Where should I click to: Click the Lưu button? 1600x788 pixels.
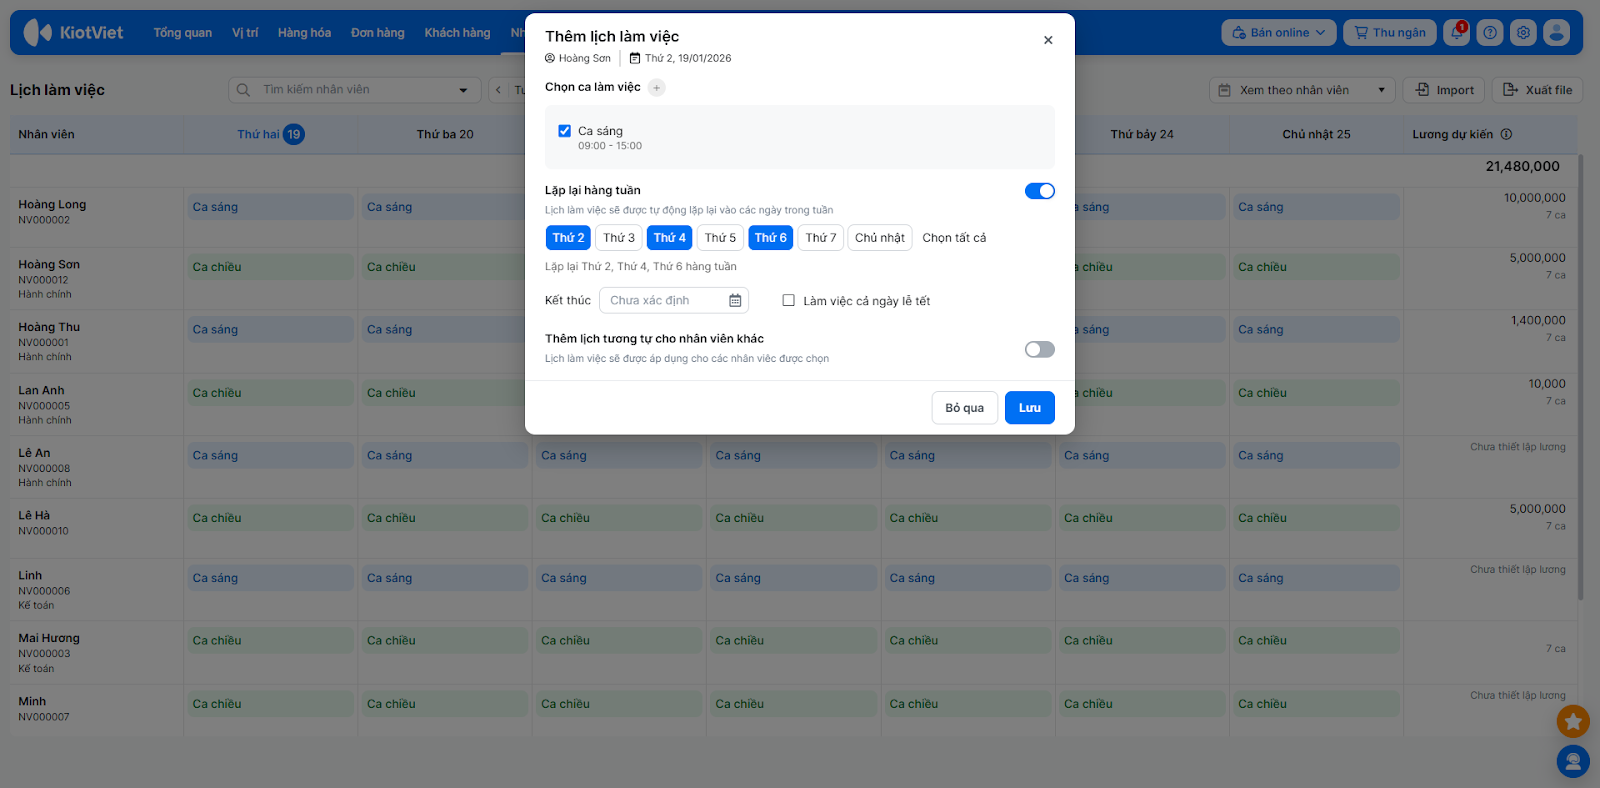pyautogui.click(x=1030, y=408)
